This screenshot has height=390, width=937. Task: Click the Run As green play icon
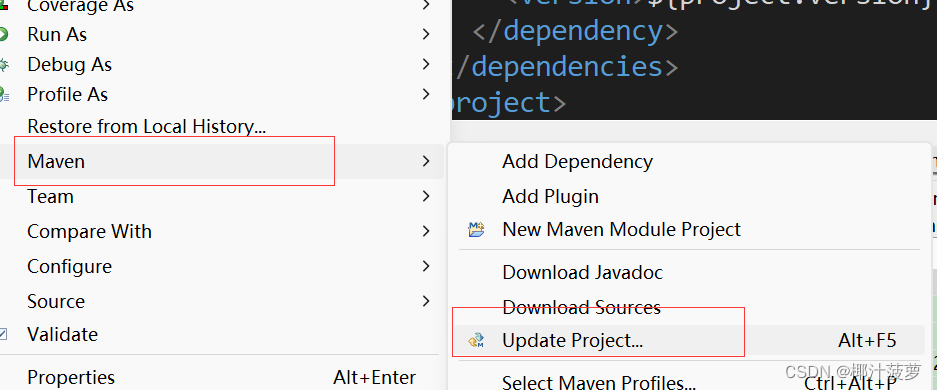click(3, 35)
